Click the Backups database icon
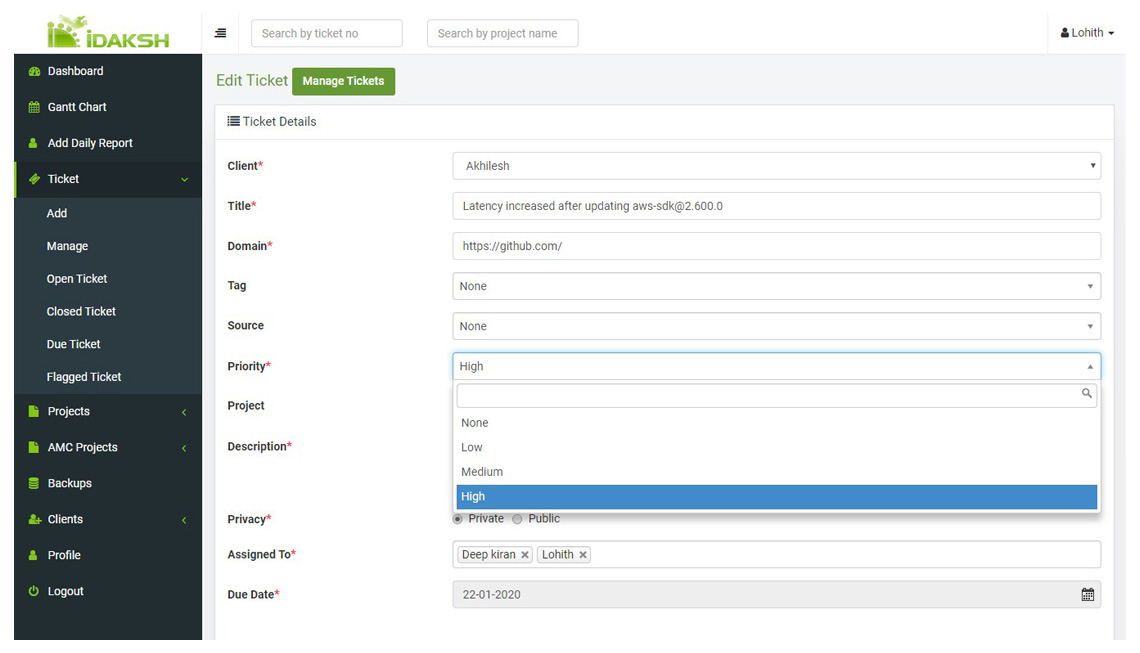The width and height of the screenshot is (1140, 653). click(33, 484)
